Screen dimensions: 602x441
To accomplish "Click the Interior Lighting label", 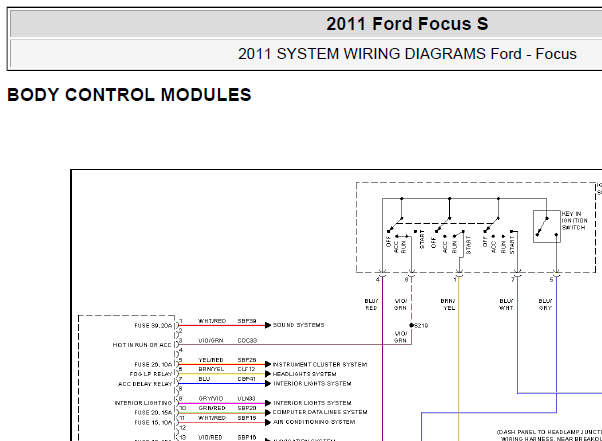I will tap(143, 403).
